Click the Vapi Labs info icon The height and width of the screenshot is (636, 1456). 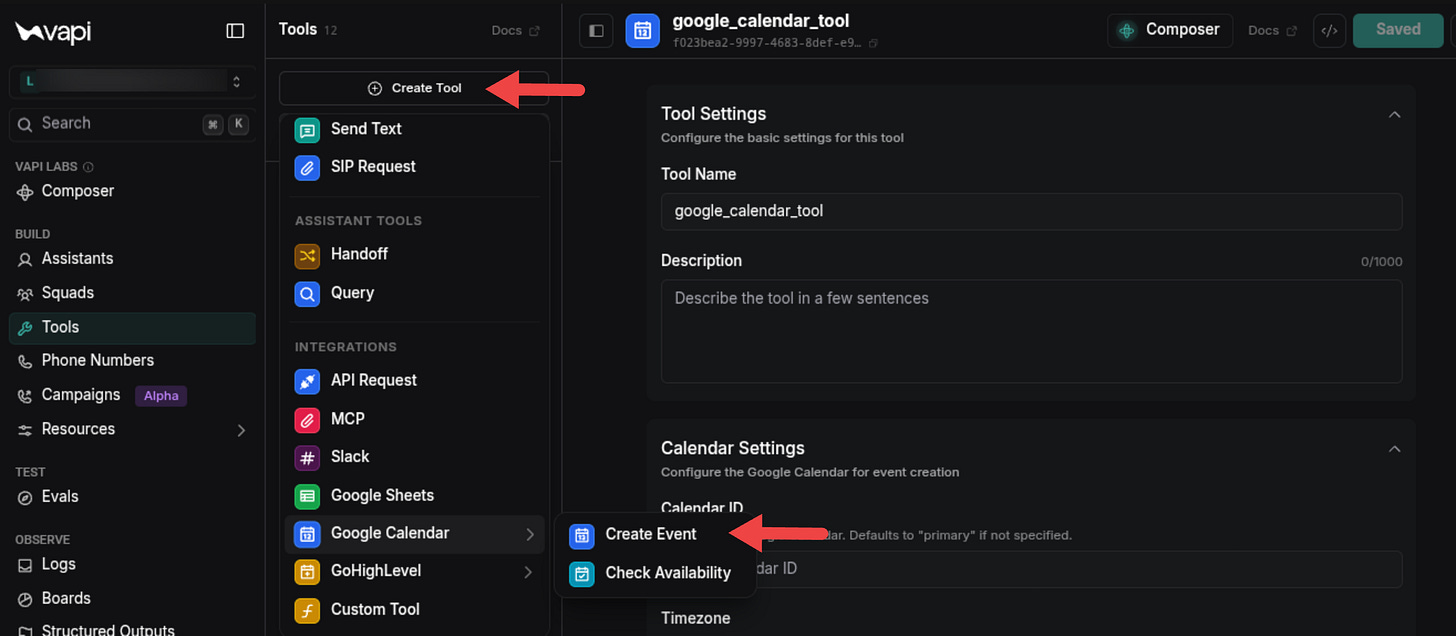point(88,167)
